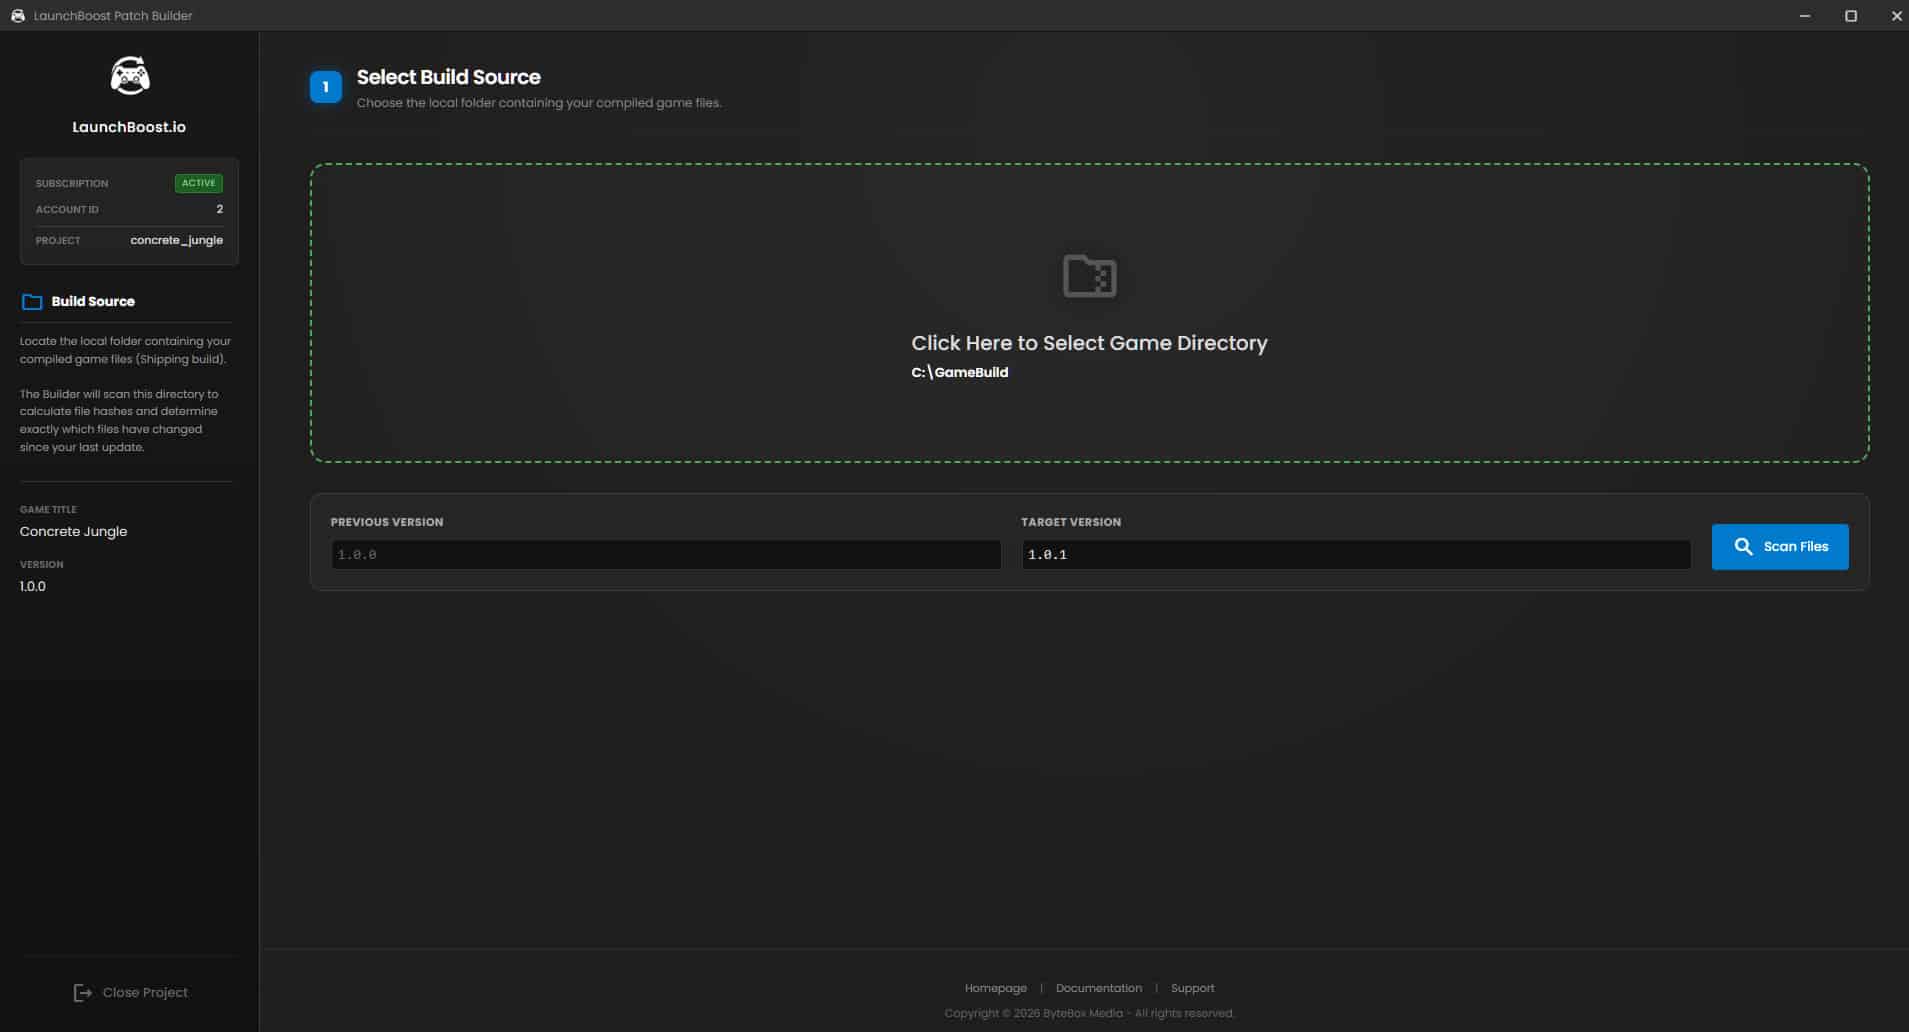Click the Account ID value 2
The width and height of the screenshot is (1909, 1032).
click(x=219, y=209)
